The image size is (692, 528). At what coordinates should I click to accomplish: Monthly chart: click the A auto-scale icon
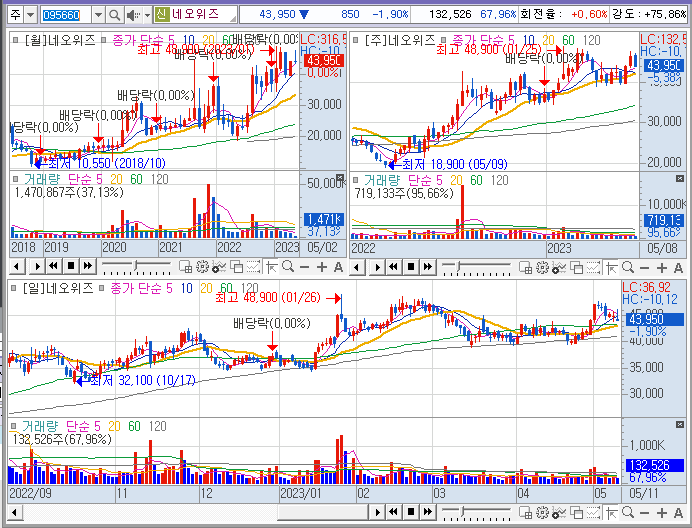click(x=338, y=267)
